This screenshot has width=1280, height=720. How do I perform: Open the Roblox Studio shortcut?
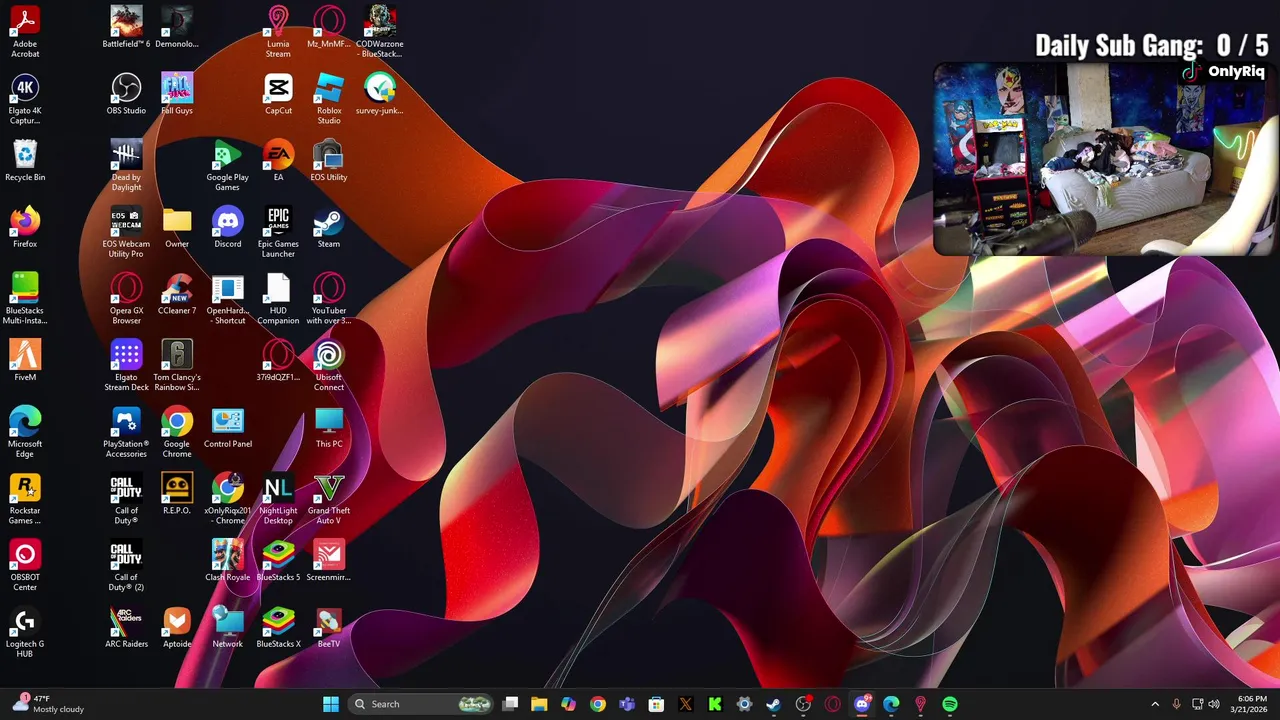[x=329, y=99]
